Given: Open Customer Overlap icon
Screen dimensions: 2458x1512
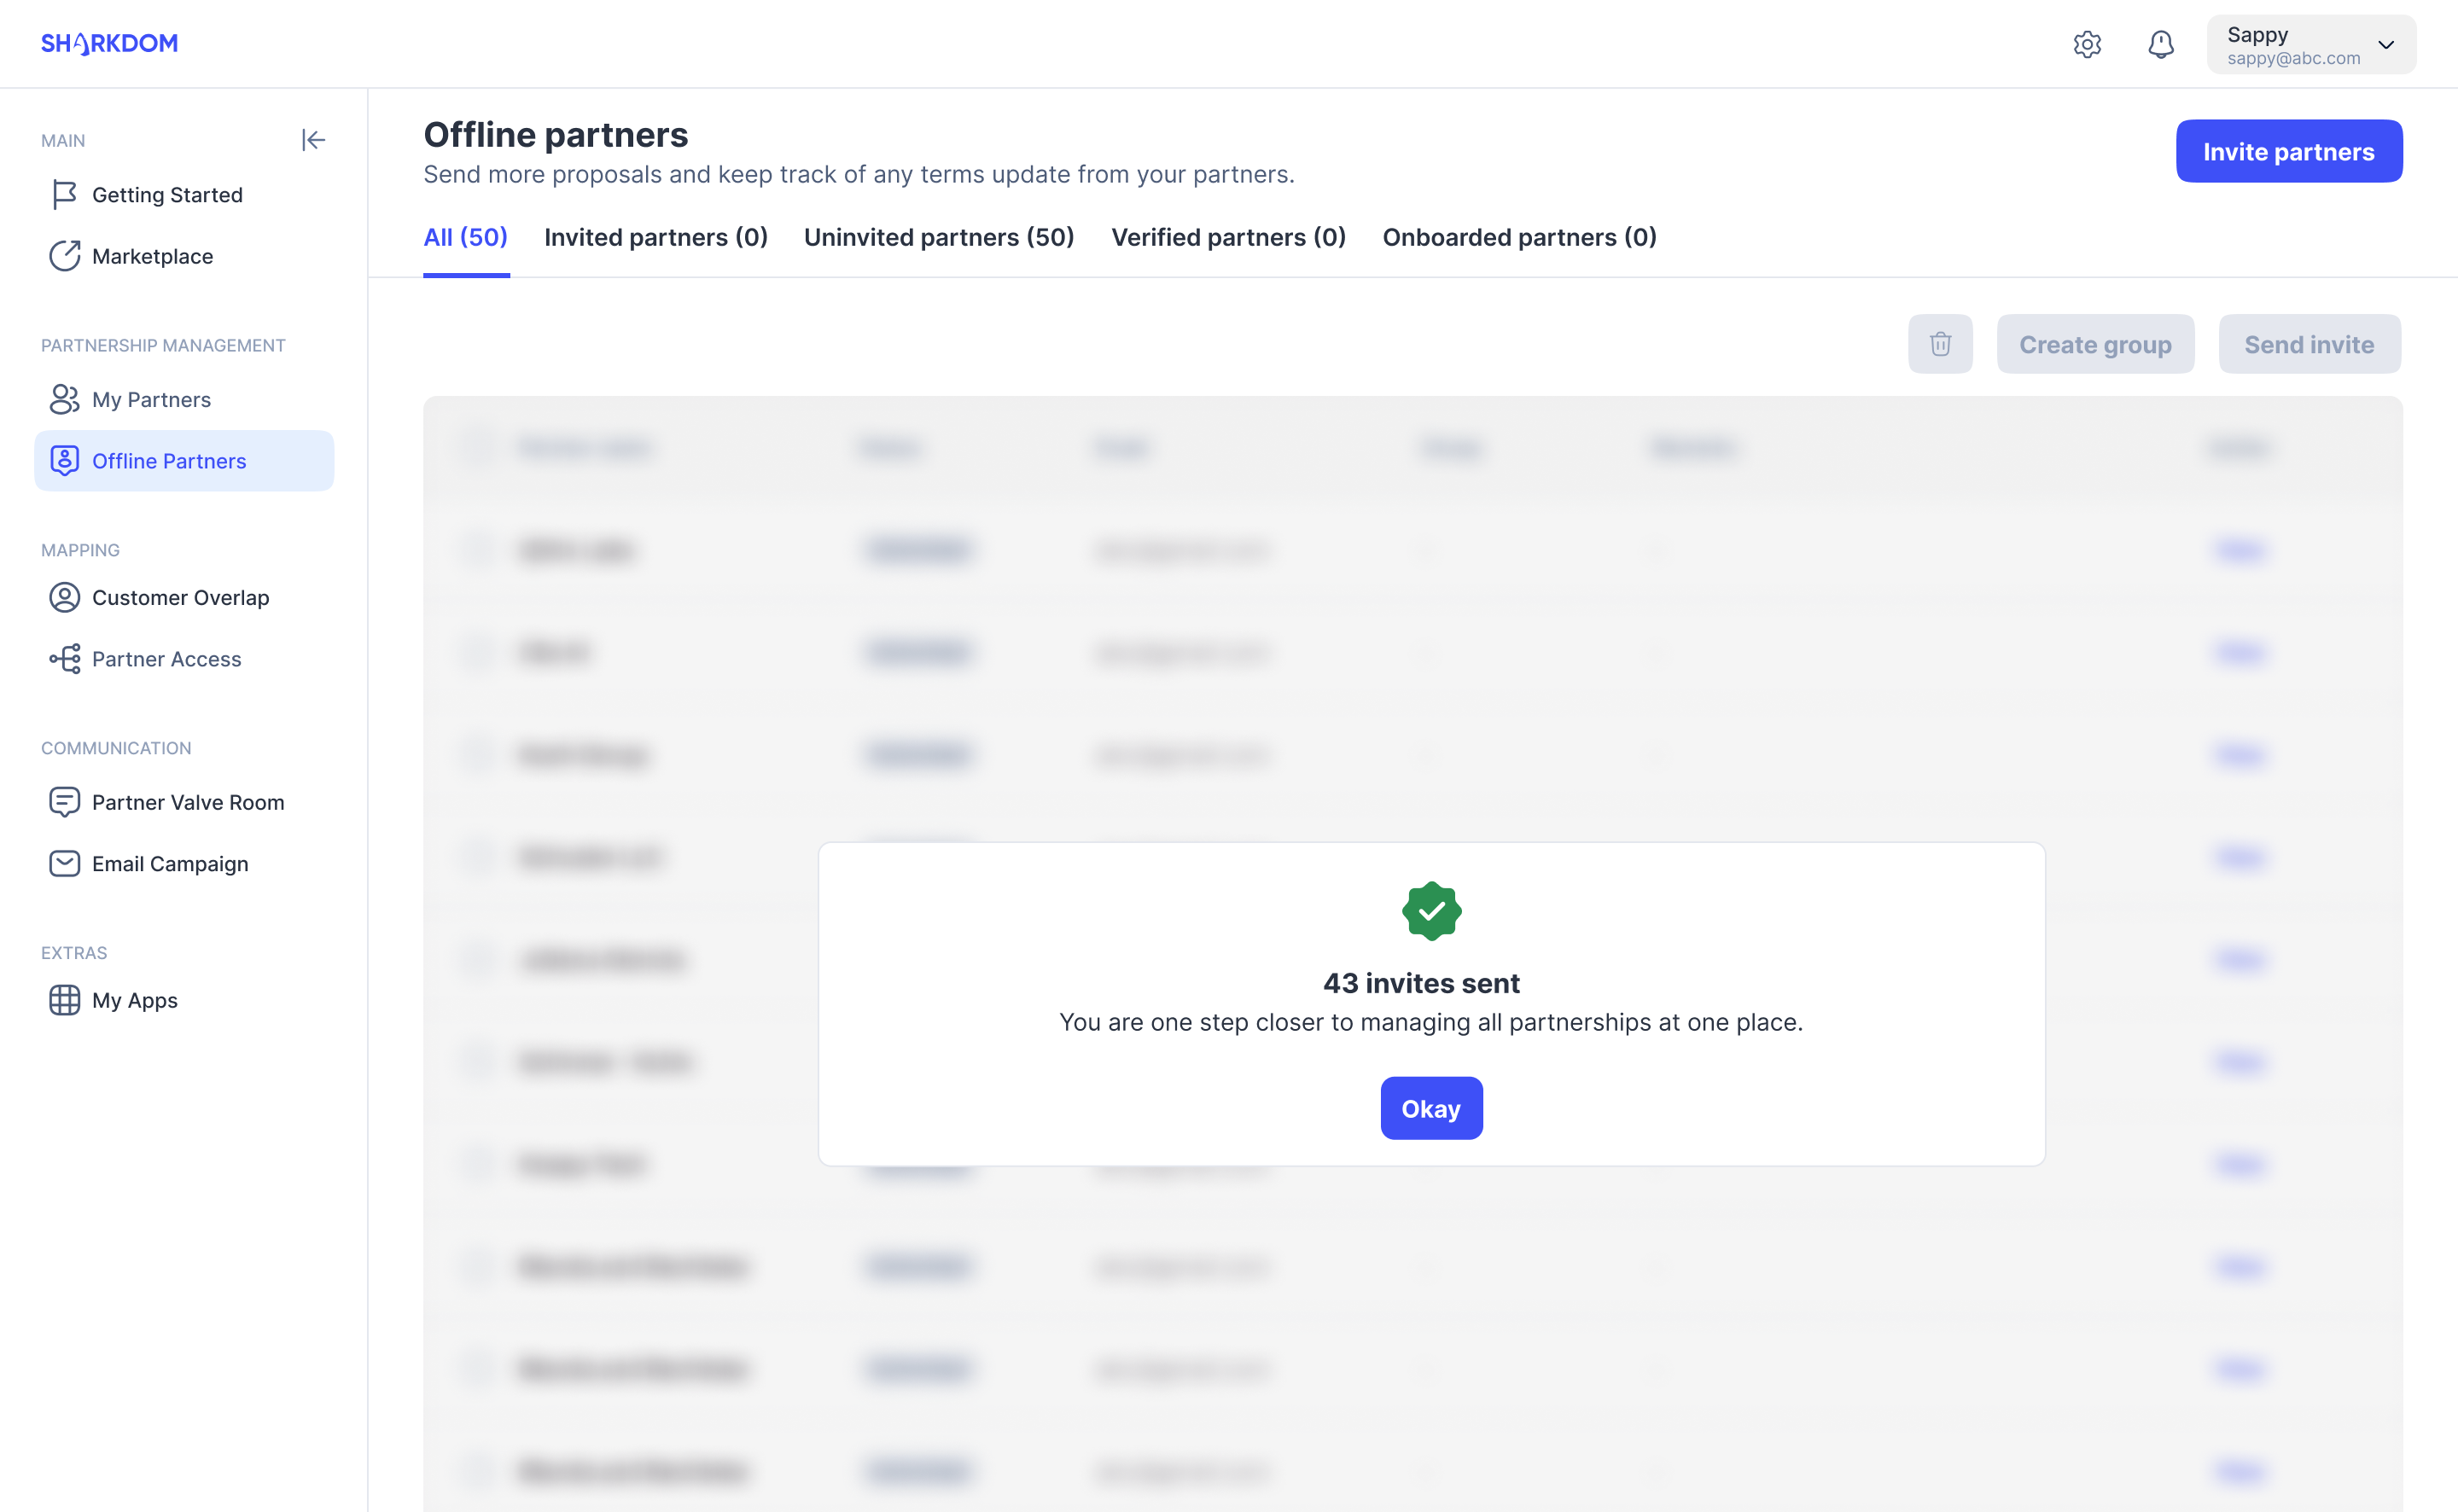Looking at the screenshot, I should coord(64,597).
